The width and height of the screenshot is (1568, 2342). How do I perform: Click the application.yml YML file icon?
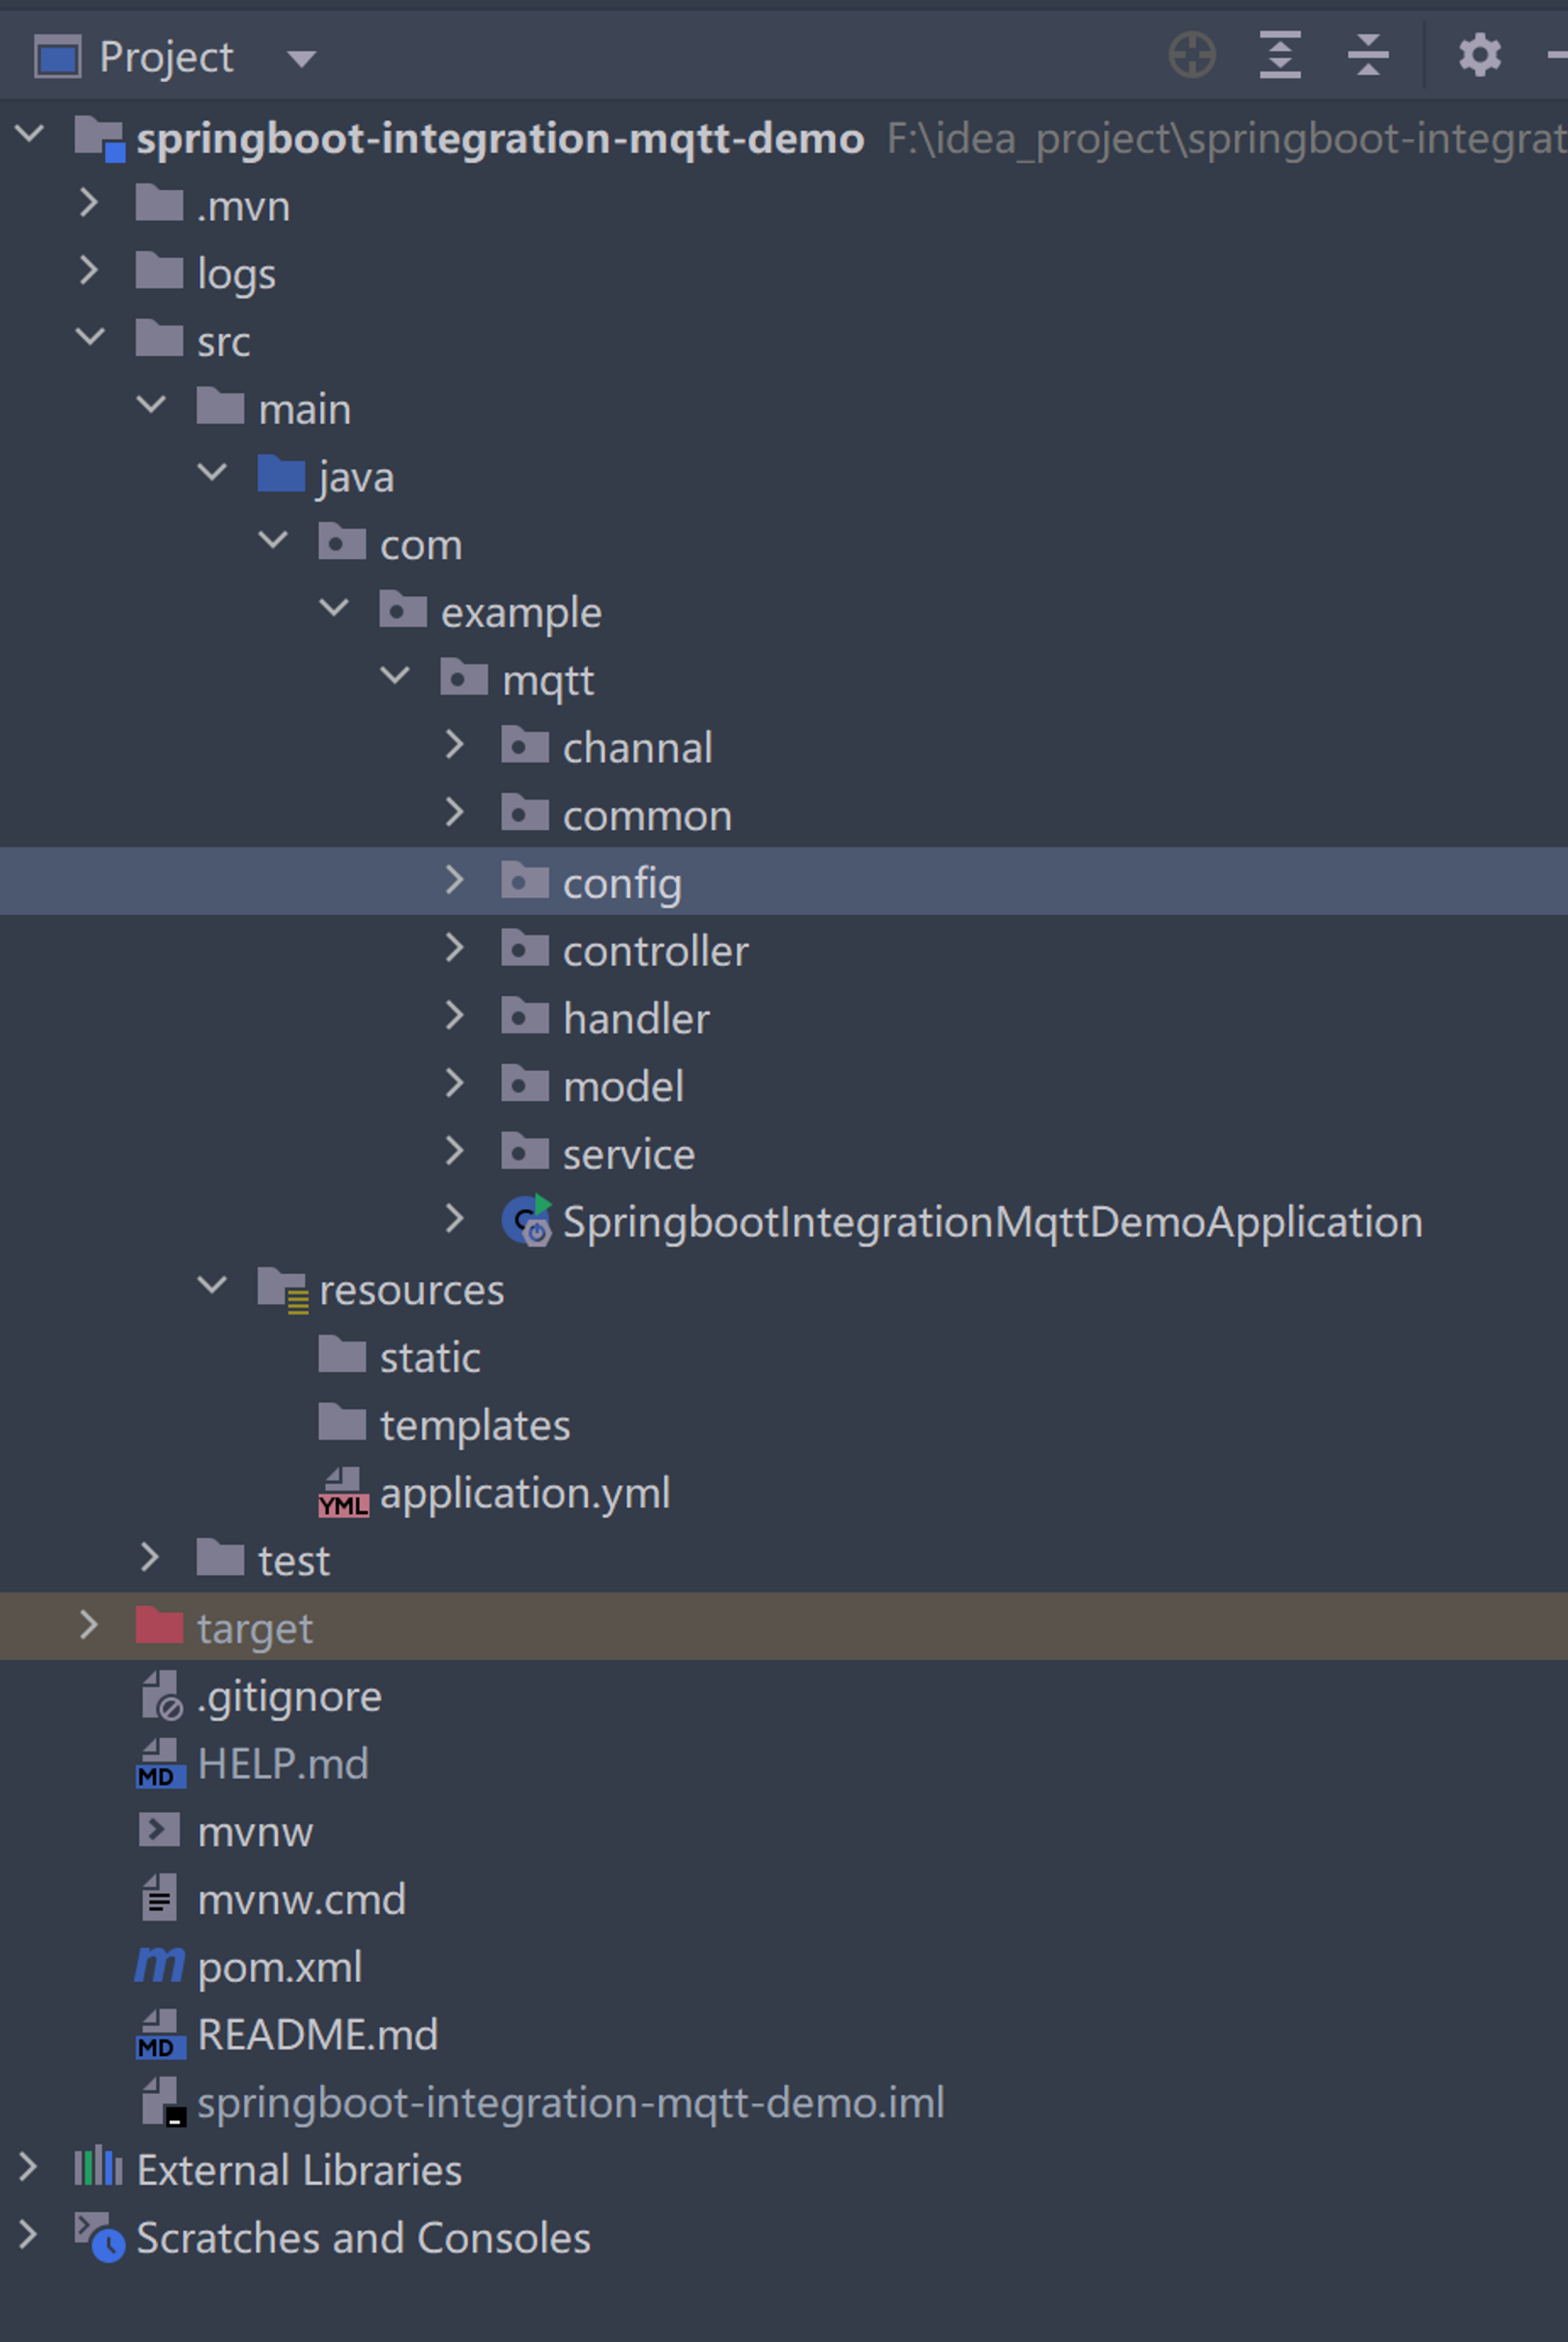pyautogui.click(x=343, y=1493)
